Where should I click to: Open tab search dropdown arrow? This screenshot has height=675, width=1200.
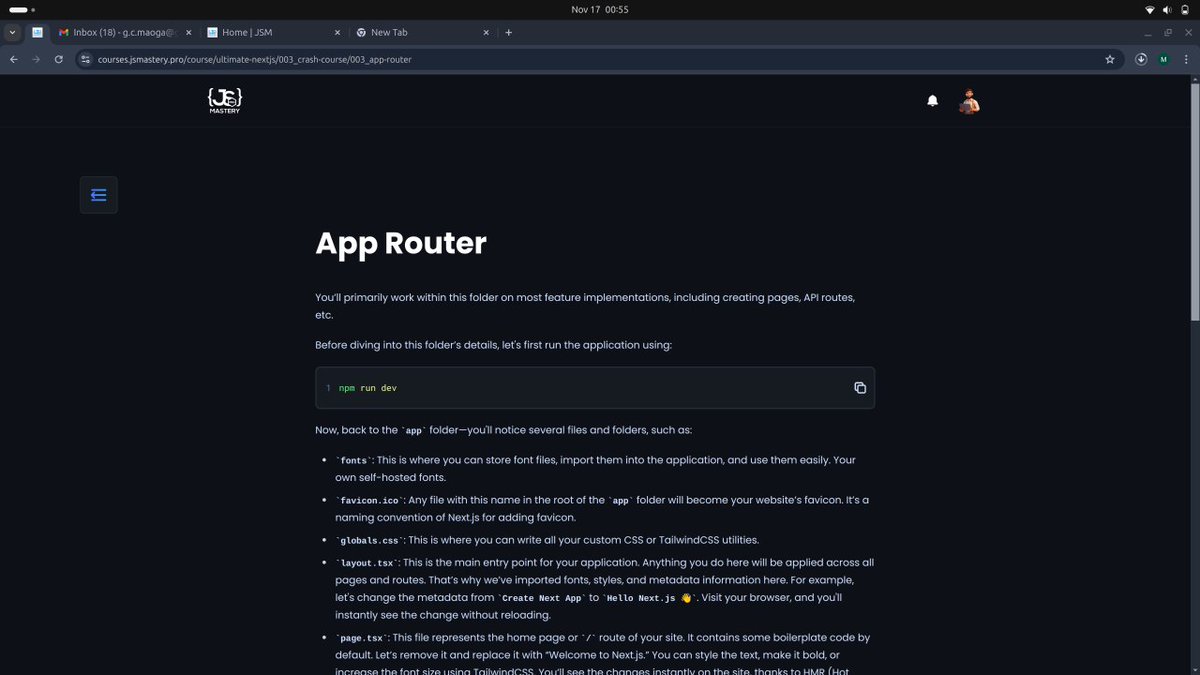12,32
